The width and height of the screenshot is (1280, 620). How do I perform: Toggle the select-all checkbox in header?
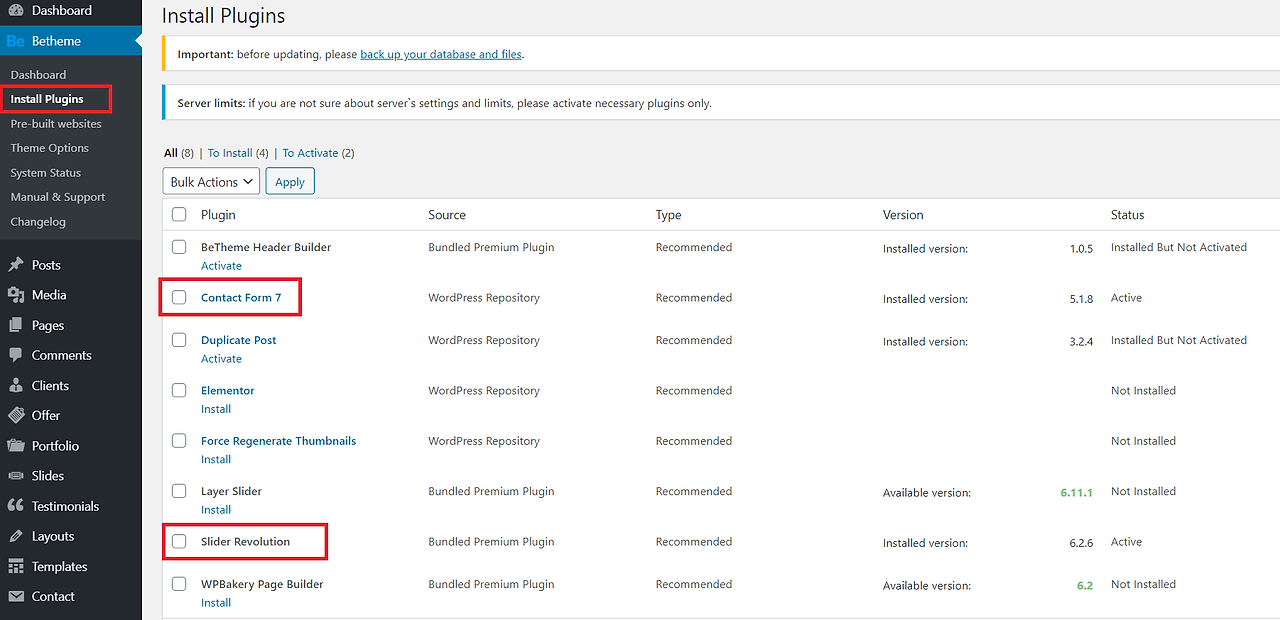[x=179, y=214]
